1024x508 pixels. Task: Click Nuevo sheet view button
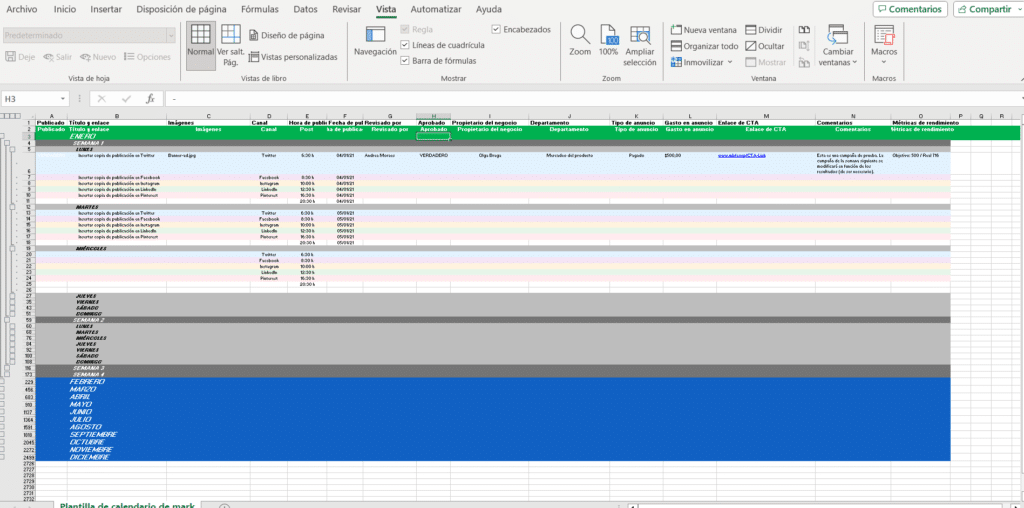point(97,57)
